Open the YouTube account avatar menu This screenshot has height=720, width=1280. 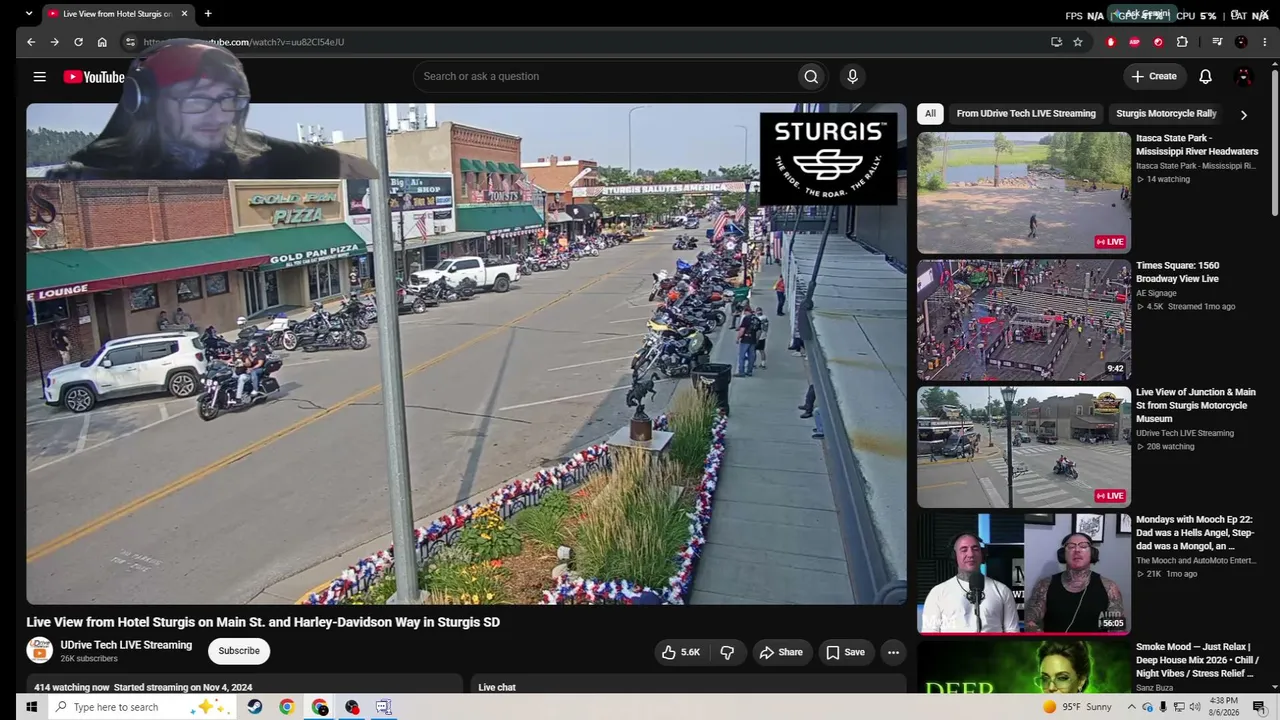pyautogui.click(x=1244, y=77)
